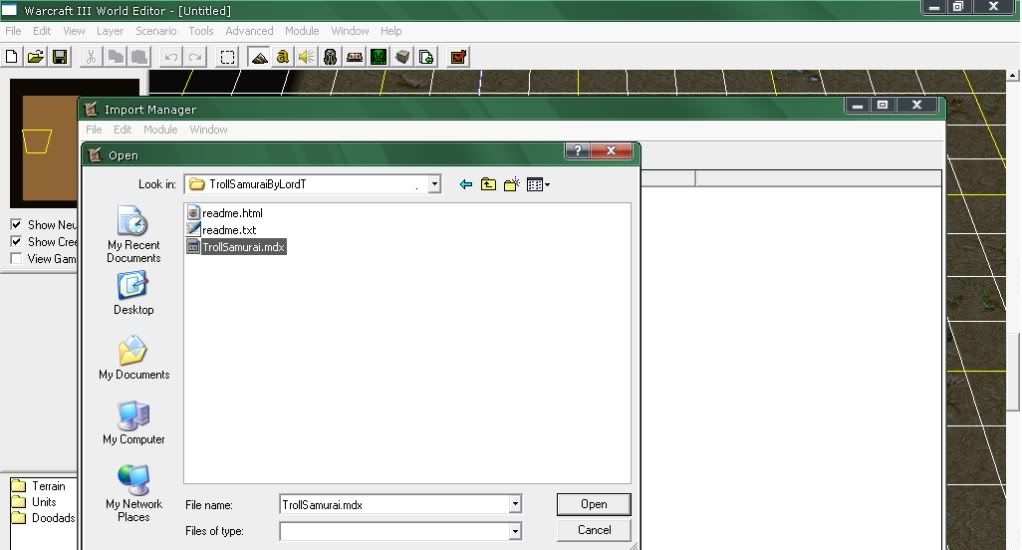1022x550 pixels.
Task: Click the Test Map red icon
Action: click(x=458, y=57)
